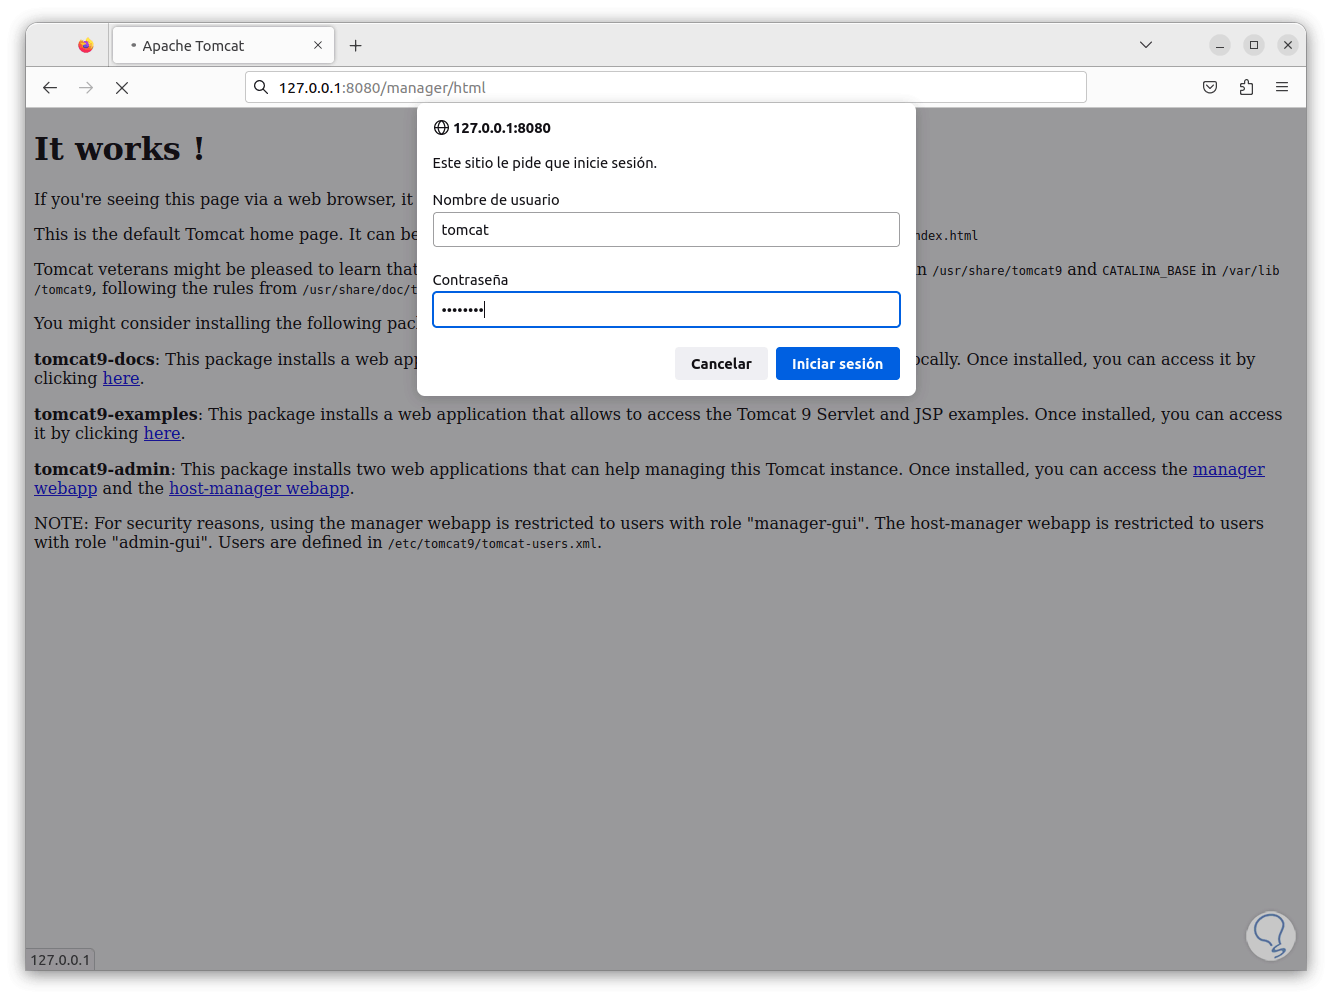Open a new tab
This screenshot has height=999, width=1332.
pos(355,46)
